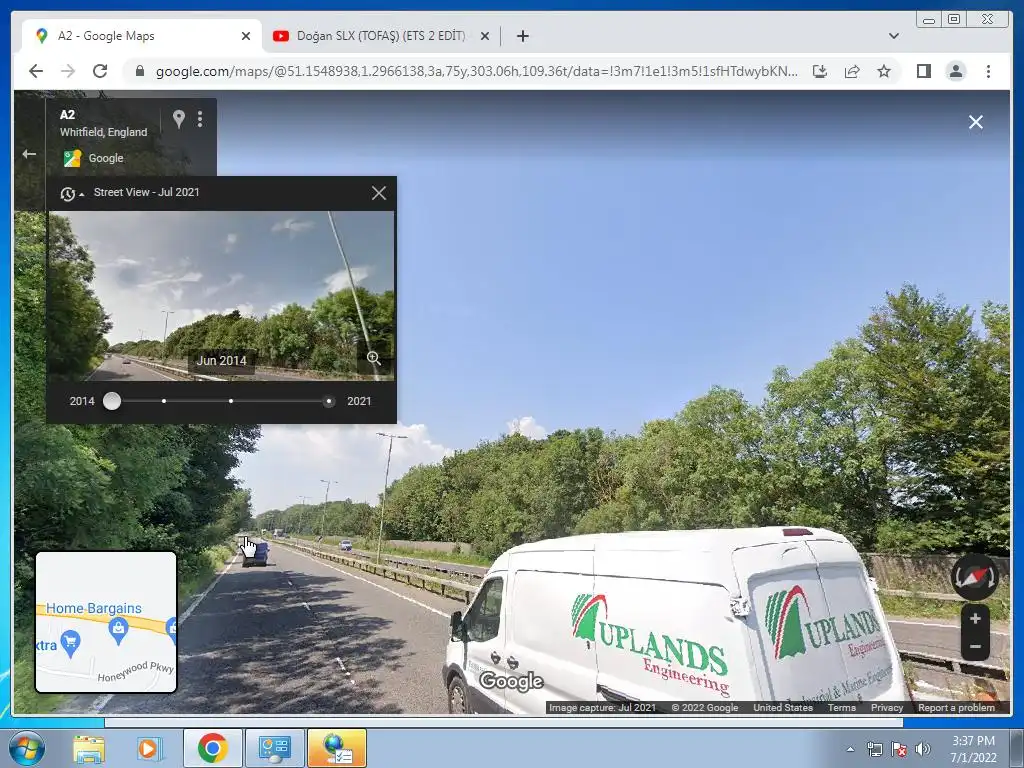Click the back arrow in Street View panel
Viewport: 1024px width, 768px height.
tap(29, 154)
